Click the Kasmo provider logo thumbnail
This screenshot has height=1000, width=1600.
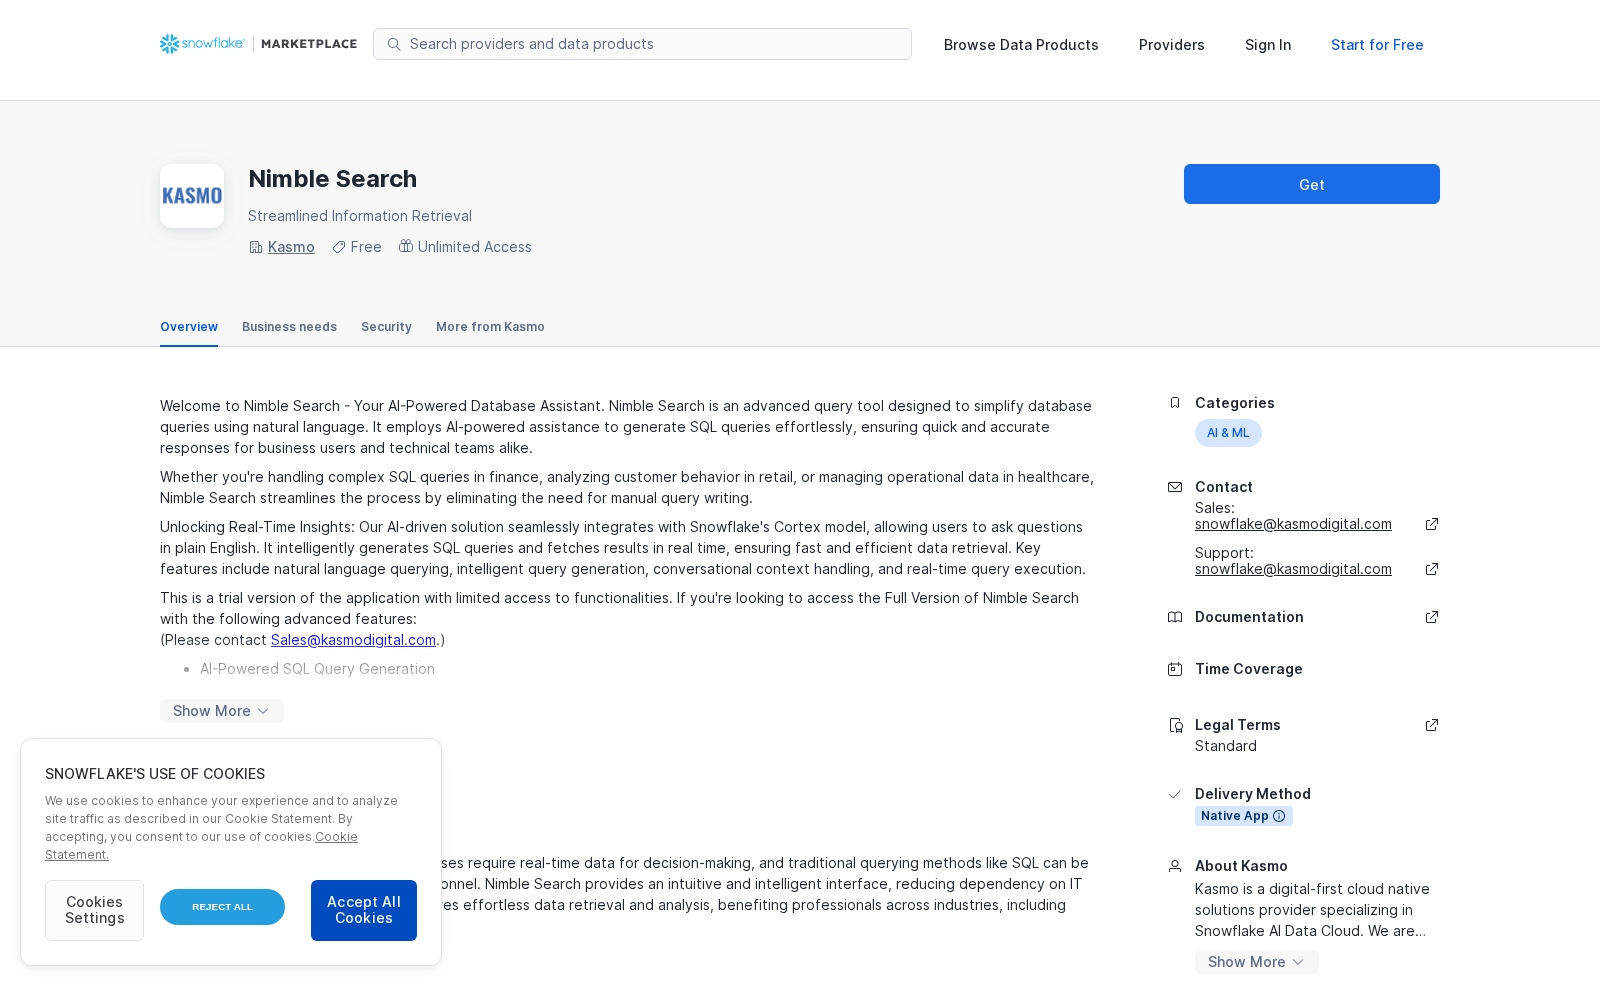point(192,196)
